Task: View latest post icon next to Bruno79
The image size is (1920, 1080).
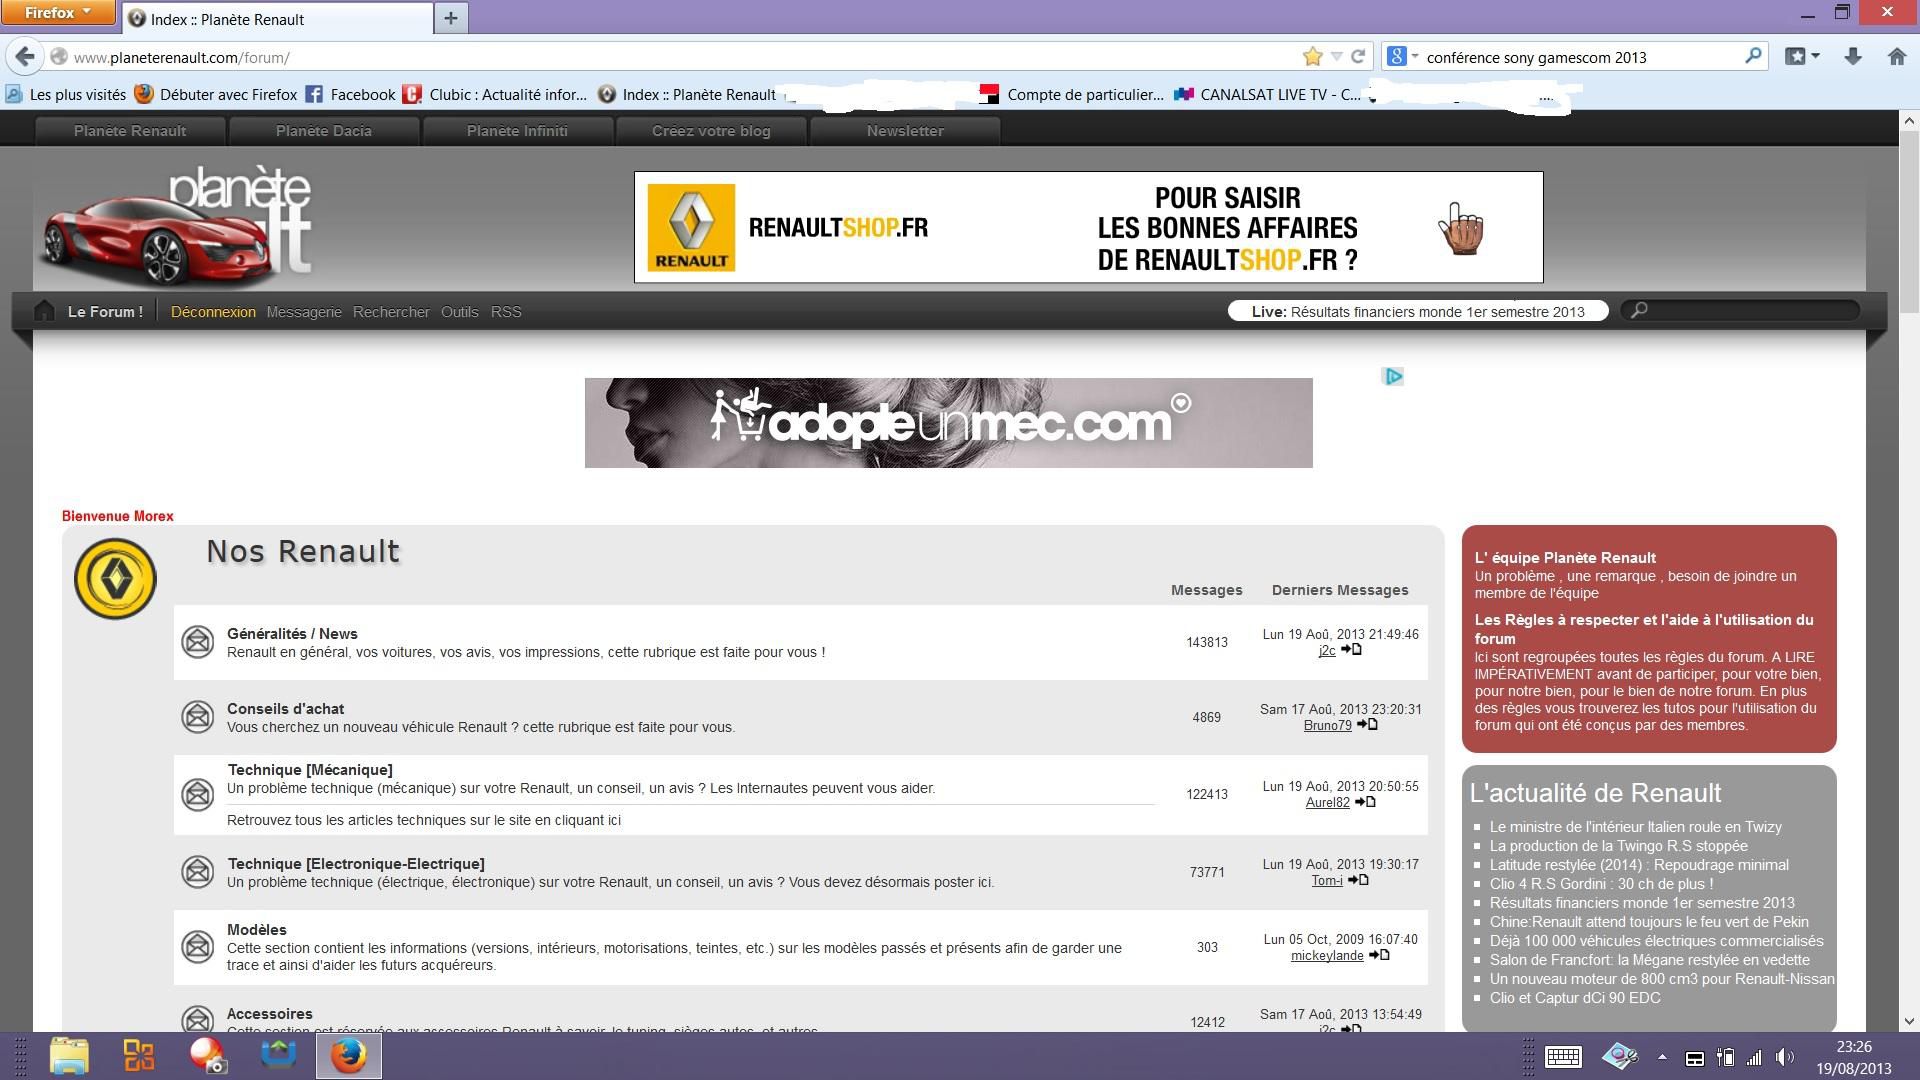Action: [x=1367, y=725]
